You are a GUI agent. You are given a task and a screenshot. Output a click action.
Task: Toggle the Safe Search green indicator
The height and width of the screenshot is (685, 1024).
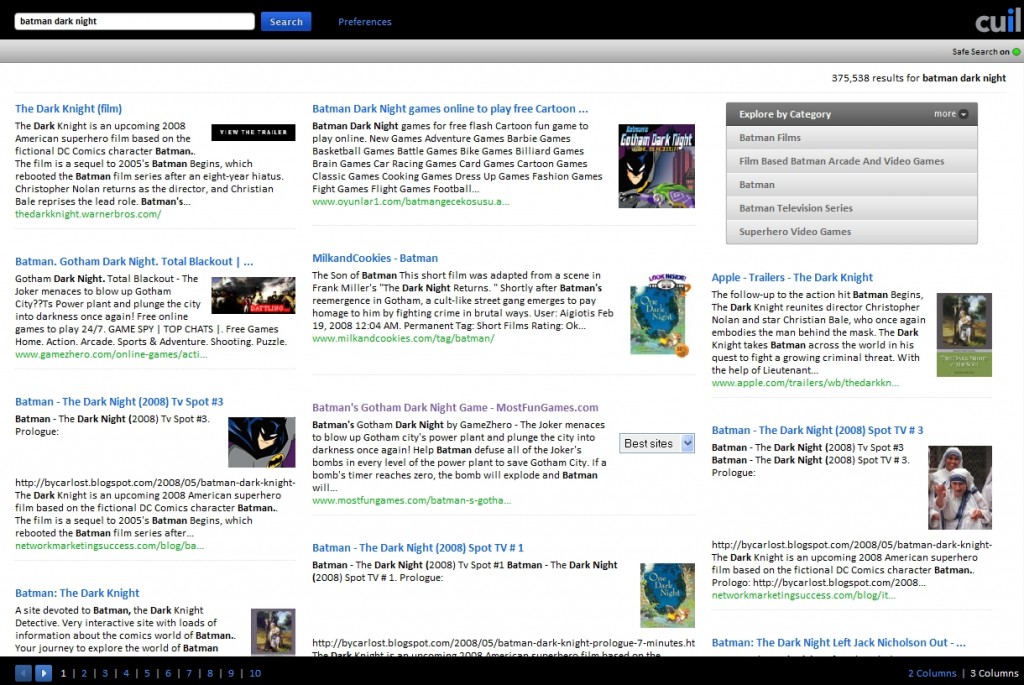1016,52
